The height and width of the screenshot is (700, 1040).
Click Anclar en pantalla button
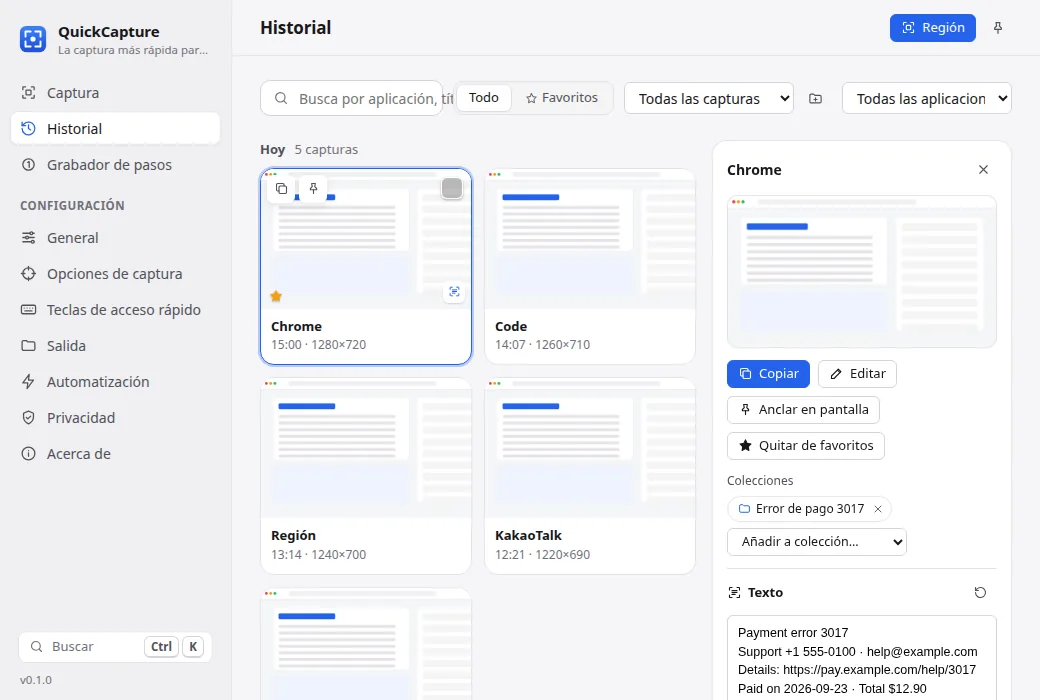(803, 409)
